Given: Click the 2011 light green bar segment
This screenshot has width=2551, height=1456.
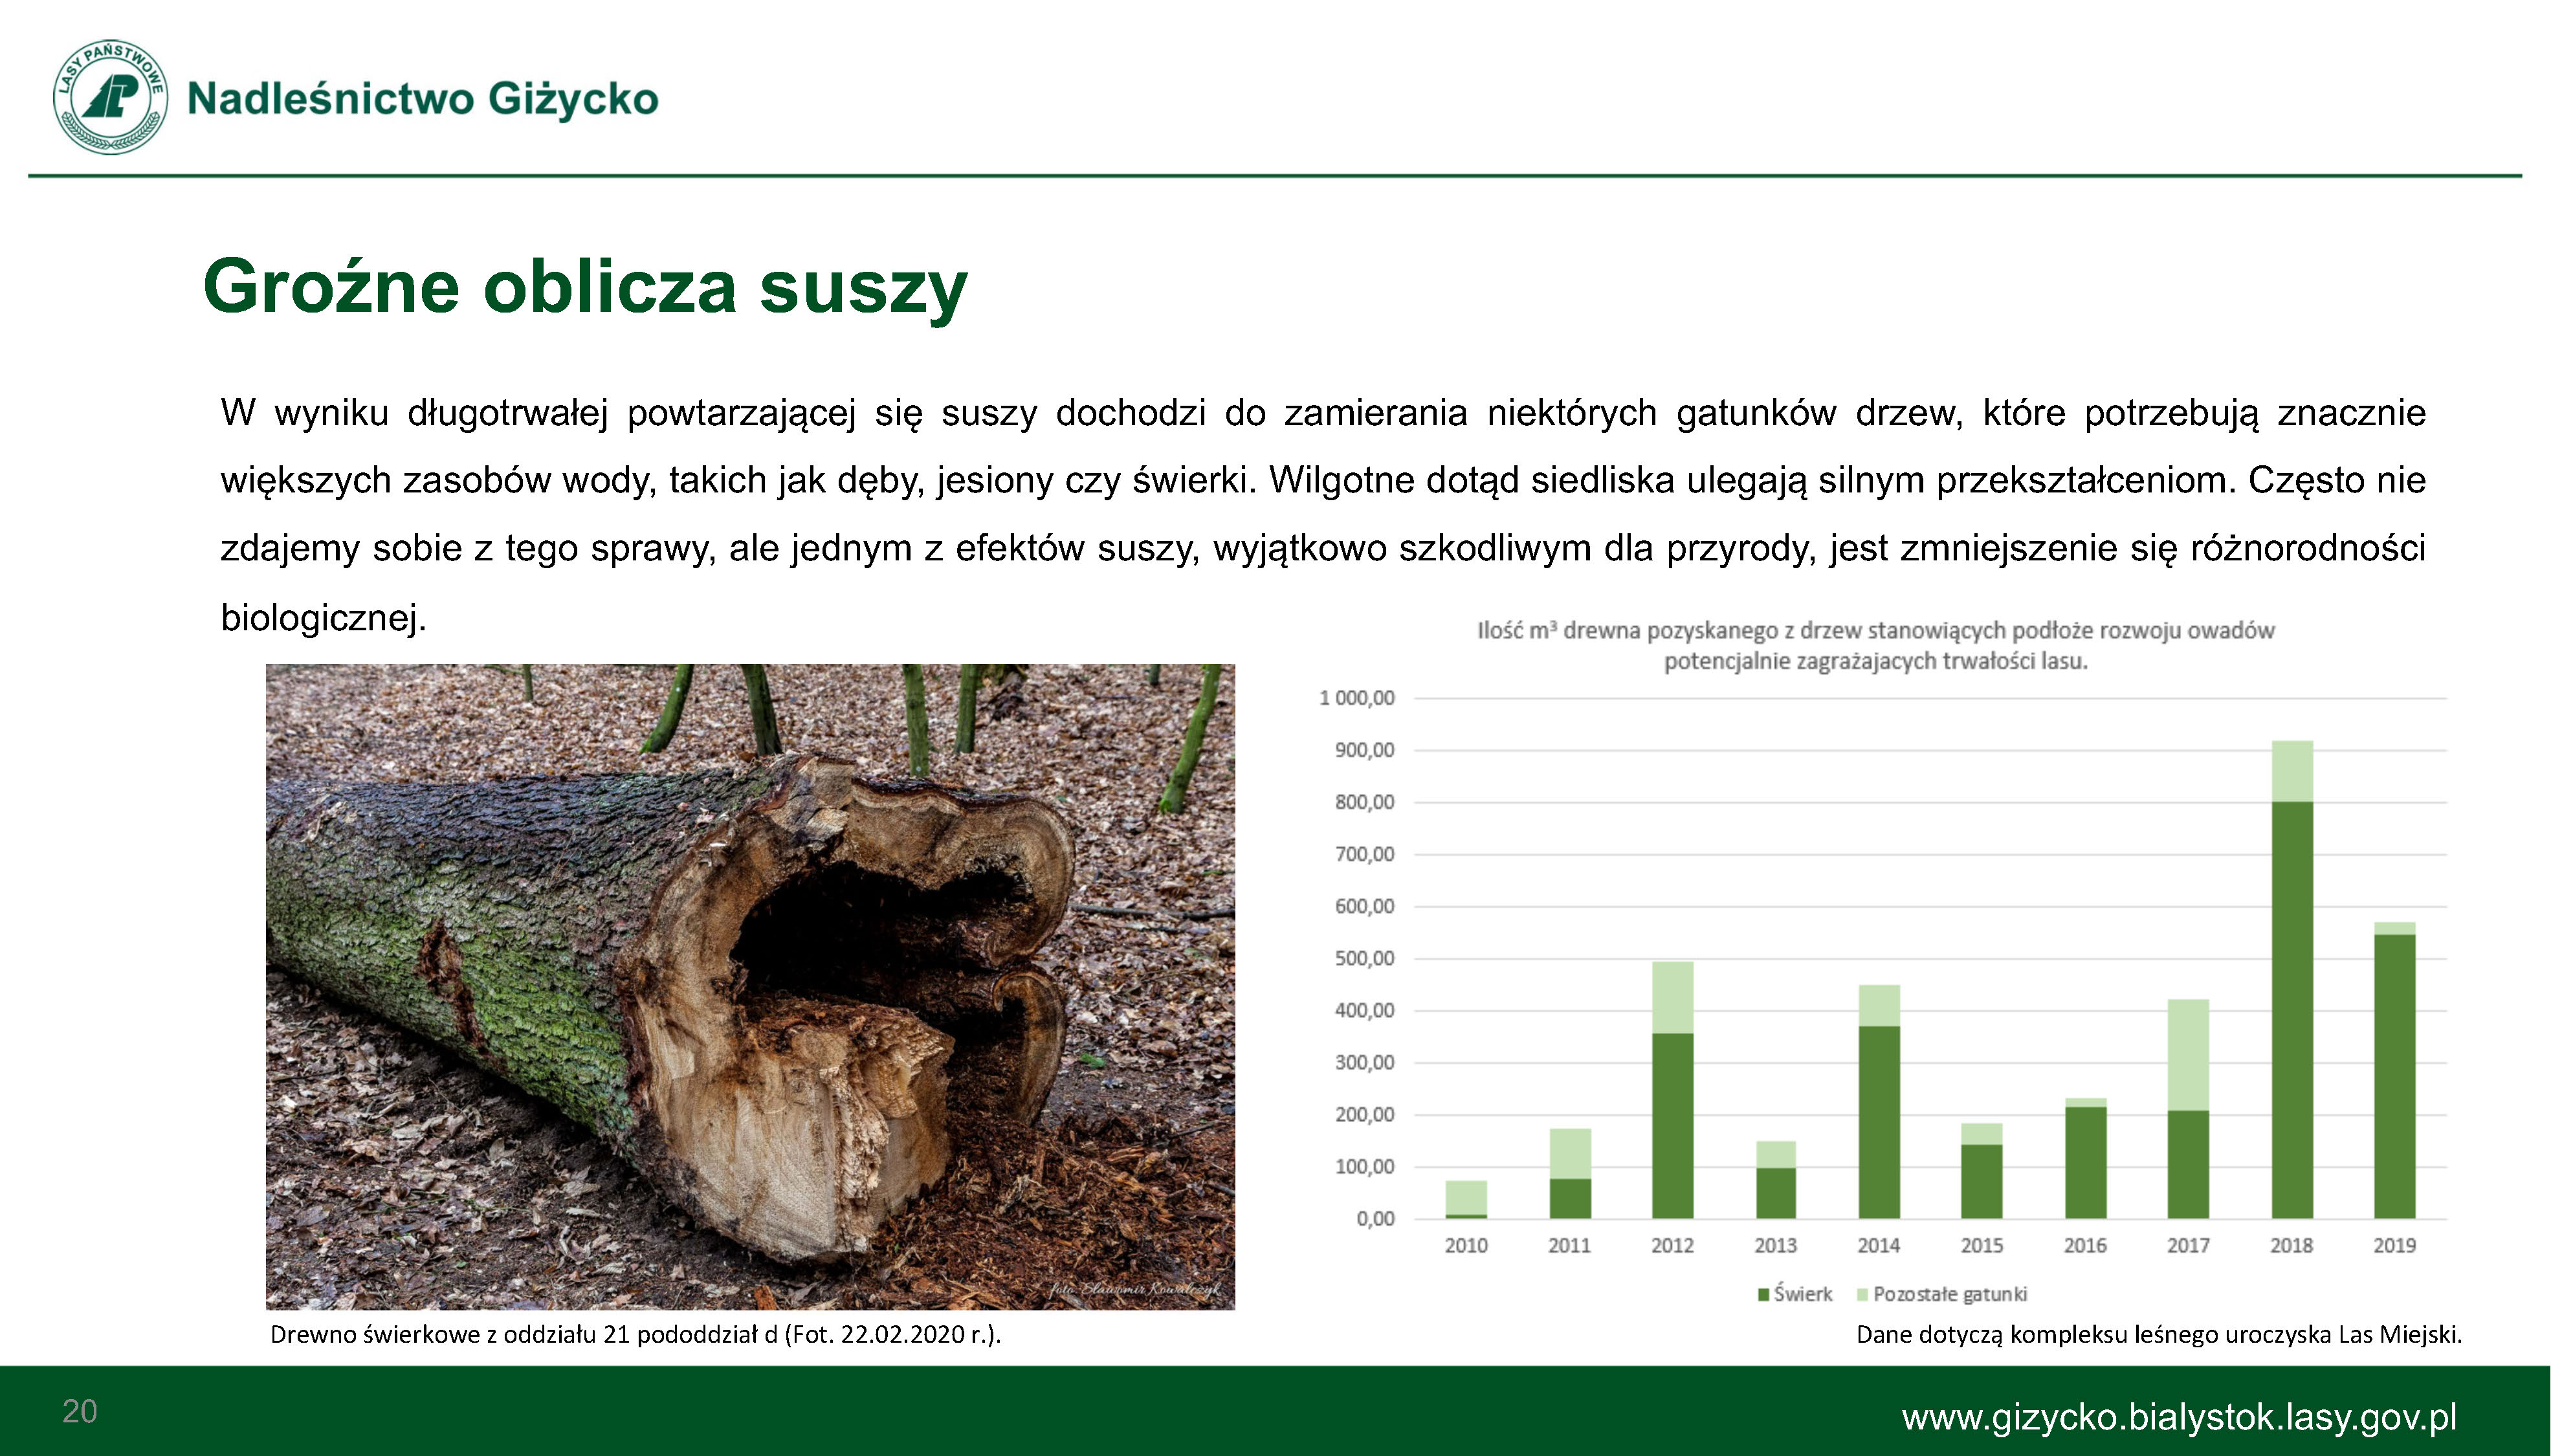Looking at the screenshot, I should click(x=1570, y=1154).
